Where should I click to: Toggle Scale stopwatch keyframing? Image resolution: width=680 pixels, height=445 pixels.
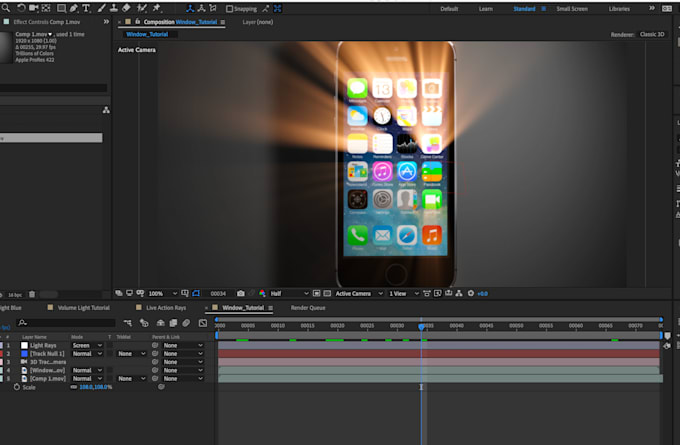[x=16, y=387]
